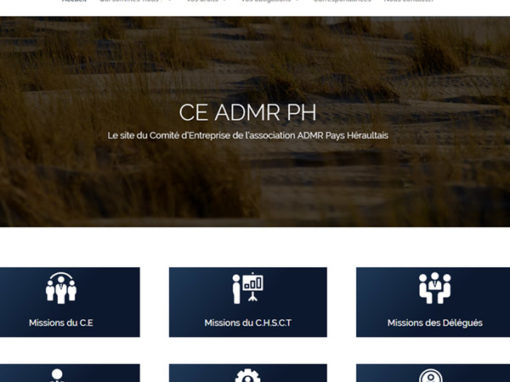Click the subtitle 'Le site du Comité d'Entreprise'
The width and height of the screenshot is (510, 382).
248,136
